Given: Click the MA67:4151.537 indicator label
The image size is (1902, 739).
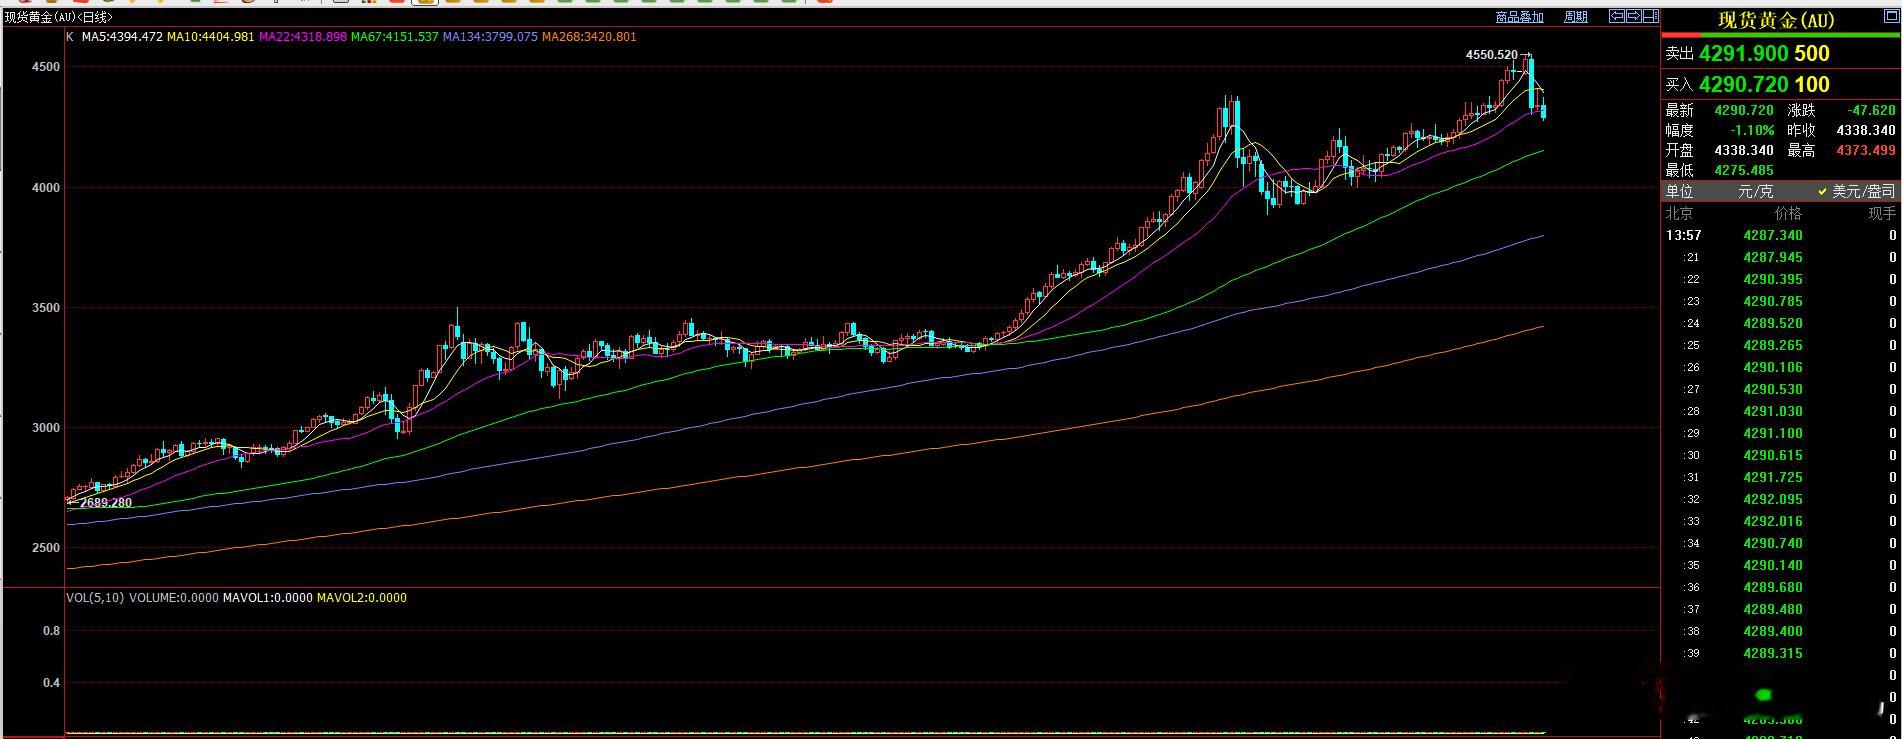Looking at the screenshot, I should 395,37.
